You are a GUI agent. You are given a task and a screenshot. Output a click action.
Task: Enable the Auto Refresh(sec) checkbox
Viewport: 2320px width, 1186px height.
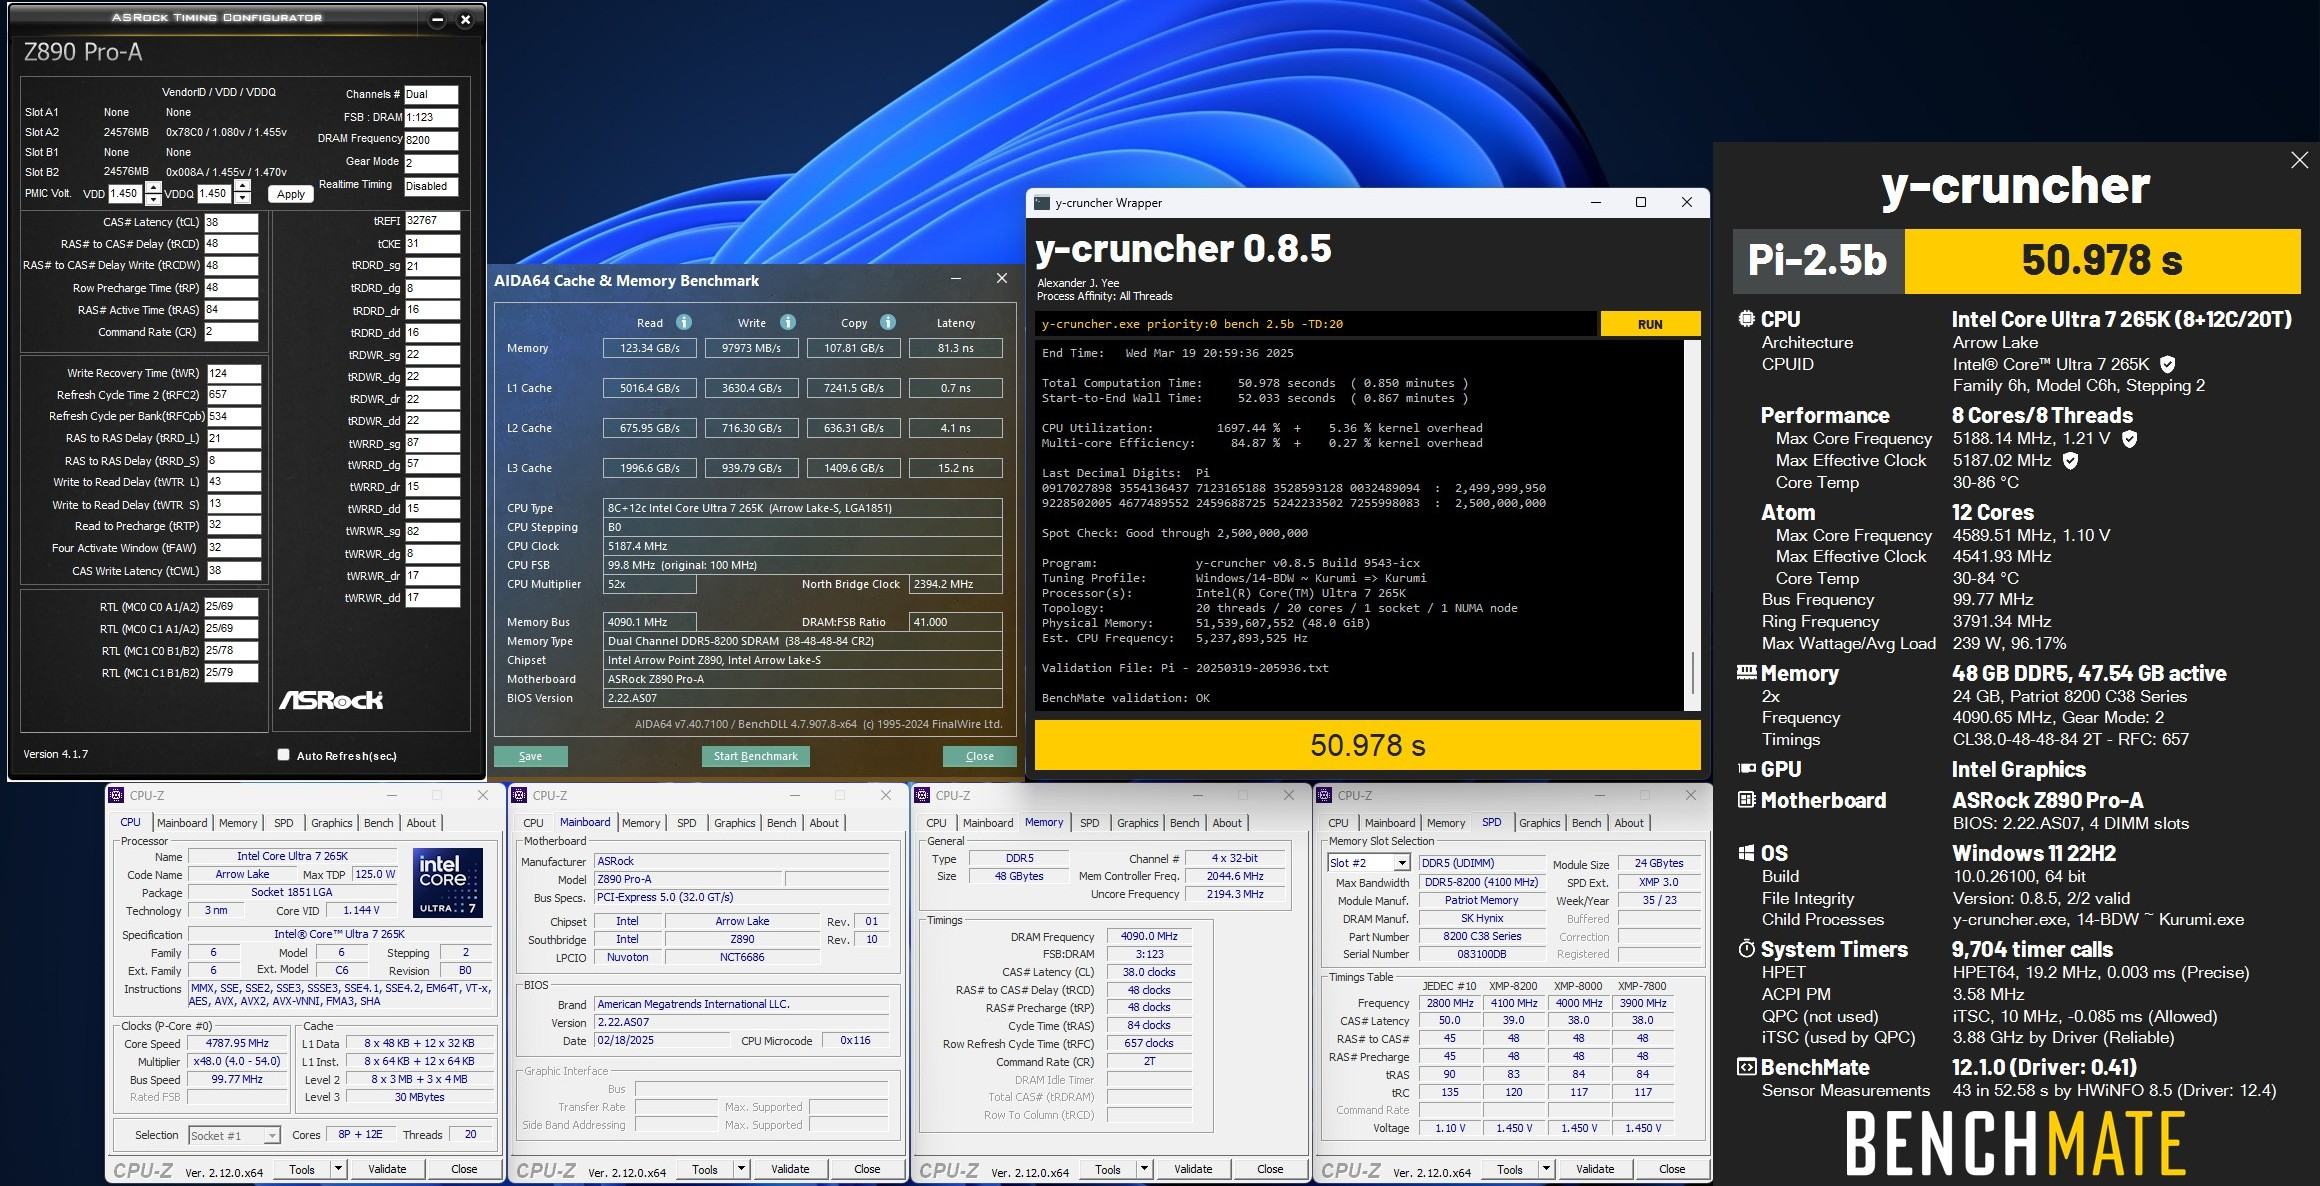283,755
